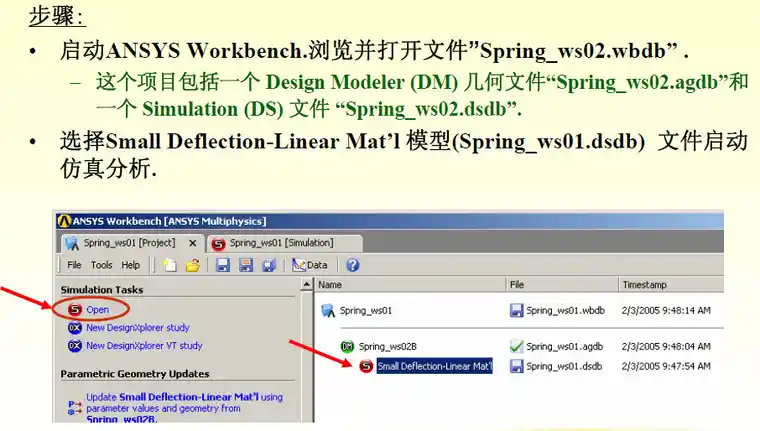Viewport: 760px width, 431px height.
Task: Switch to the Spring_ws01 [Simulation] tab
Action: [285, 243]
